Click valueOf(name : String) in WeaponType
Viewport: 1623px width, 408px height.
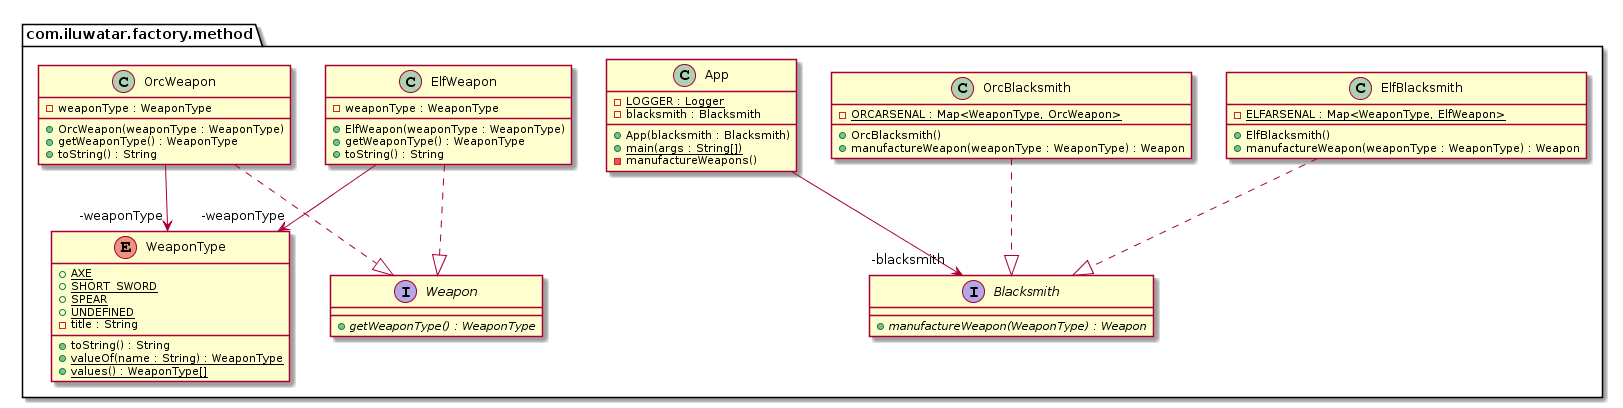(x=177, y=358)
